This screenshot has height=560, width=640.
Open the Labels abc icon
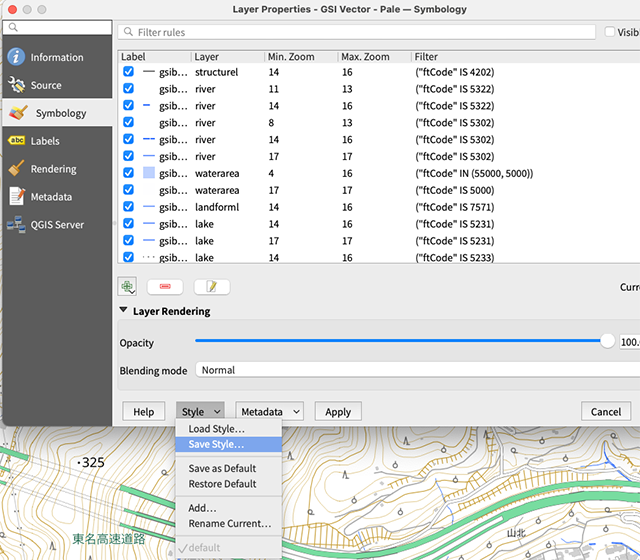(16, 140)
